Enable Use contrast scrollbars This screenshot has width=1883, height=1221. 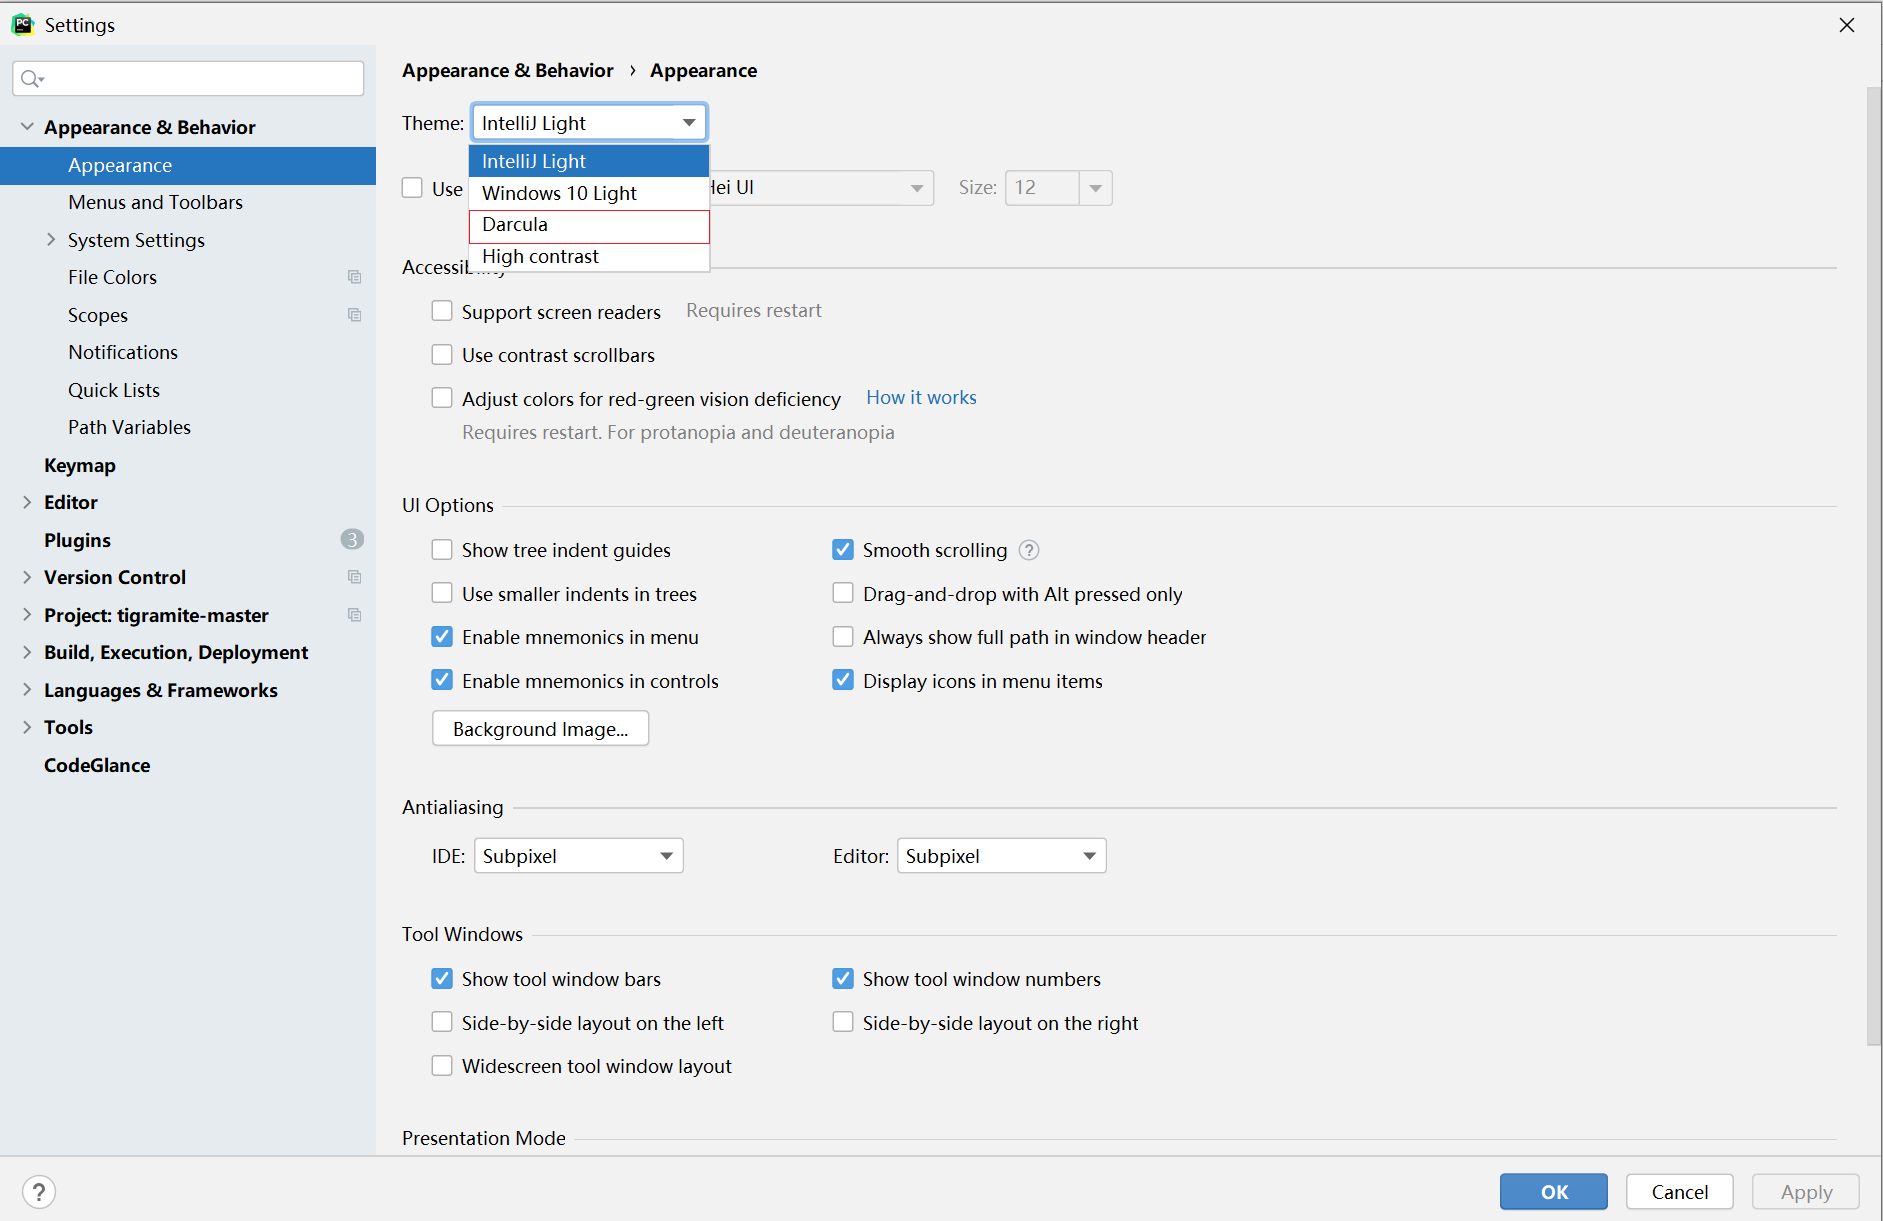tap(442, 355)
